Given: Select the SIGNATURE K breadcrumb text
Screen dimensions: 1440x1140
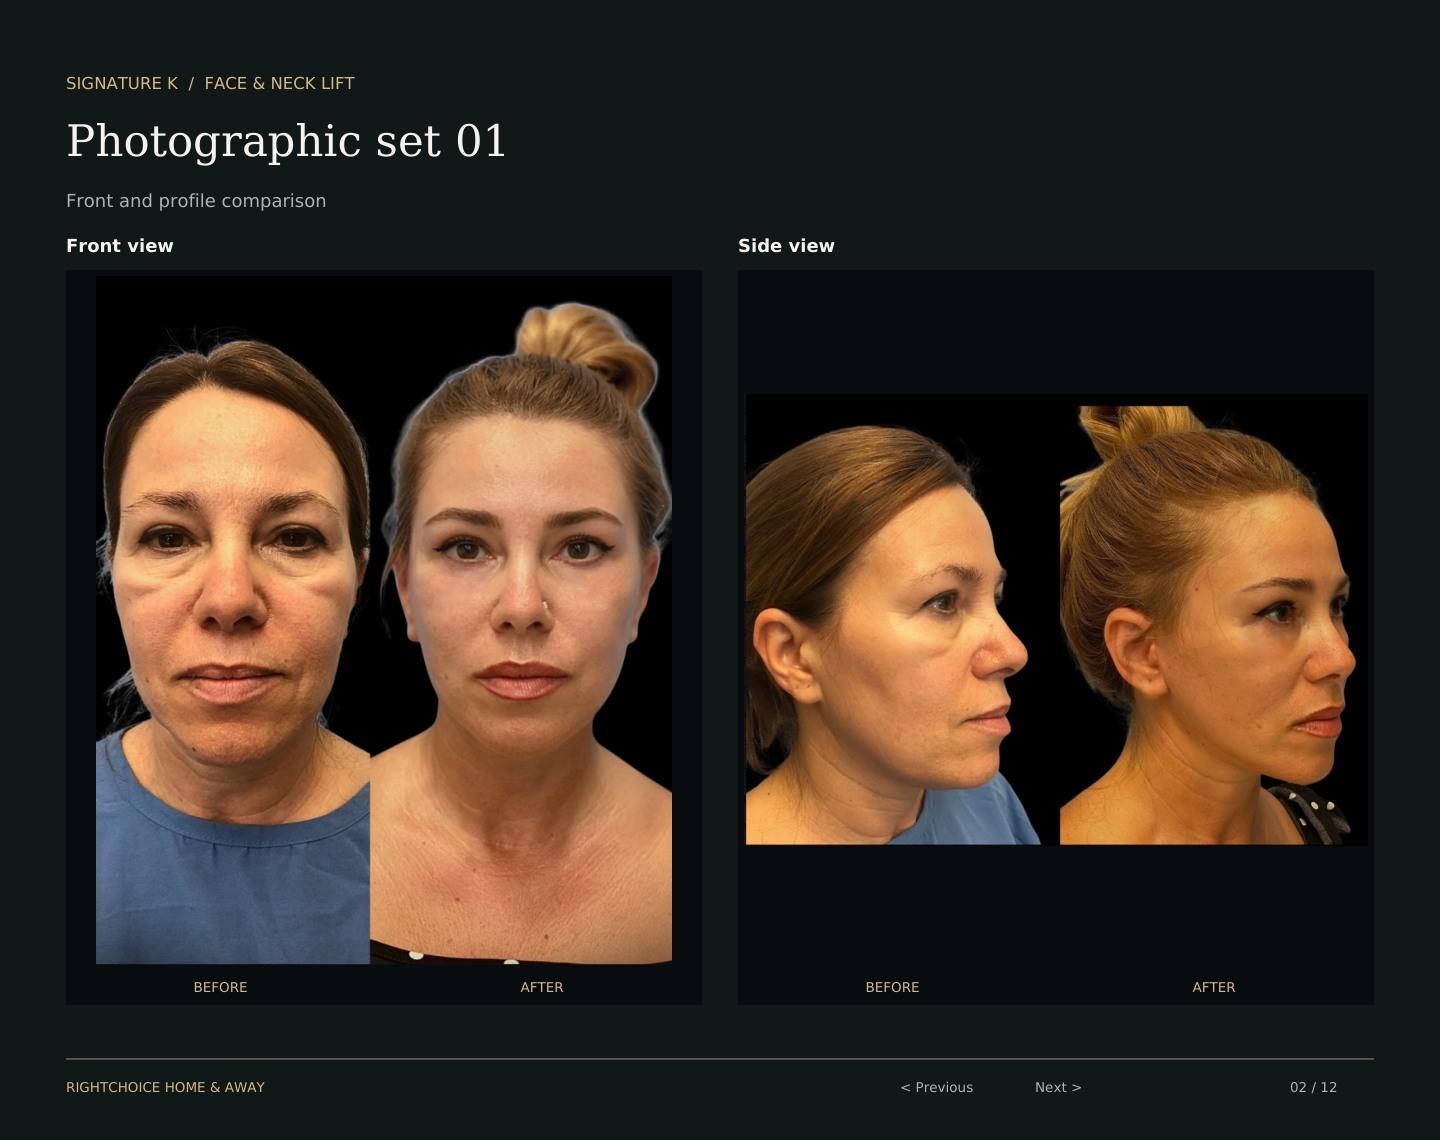Looking at the screenshot, I should 122,83.
